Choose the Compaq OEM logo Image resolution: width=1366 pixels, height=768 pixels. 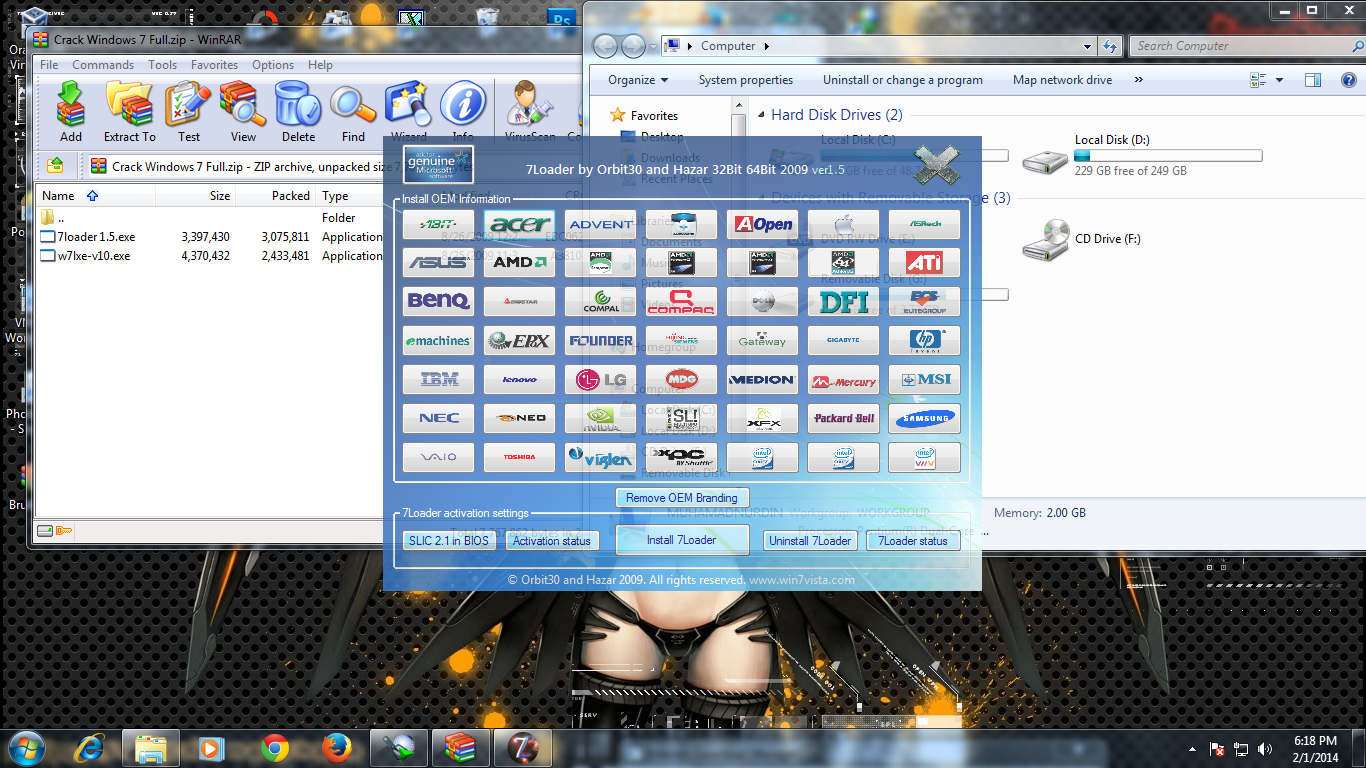pos(682,301)
